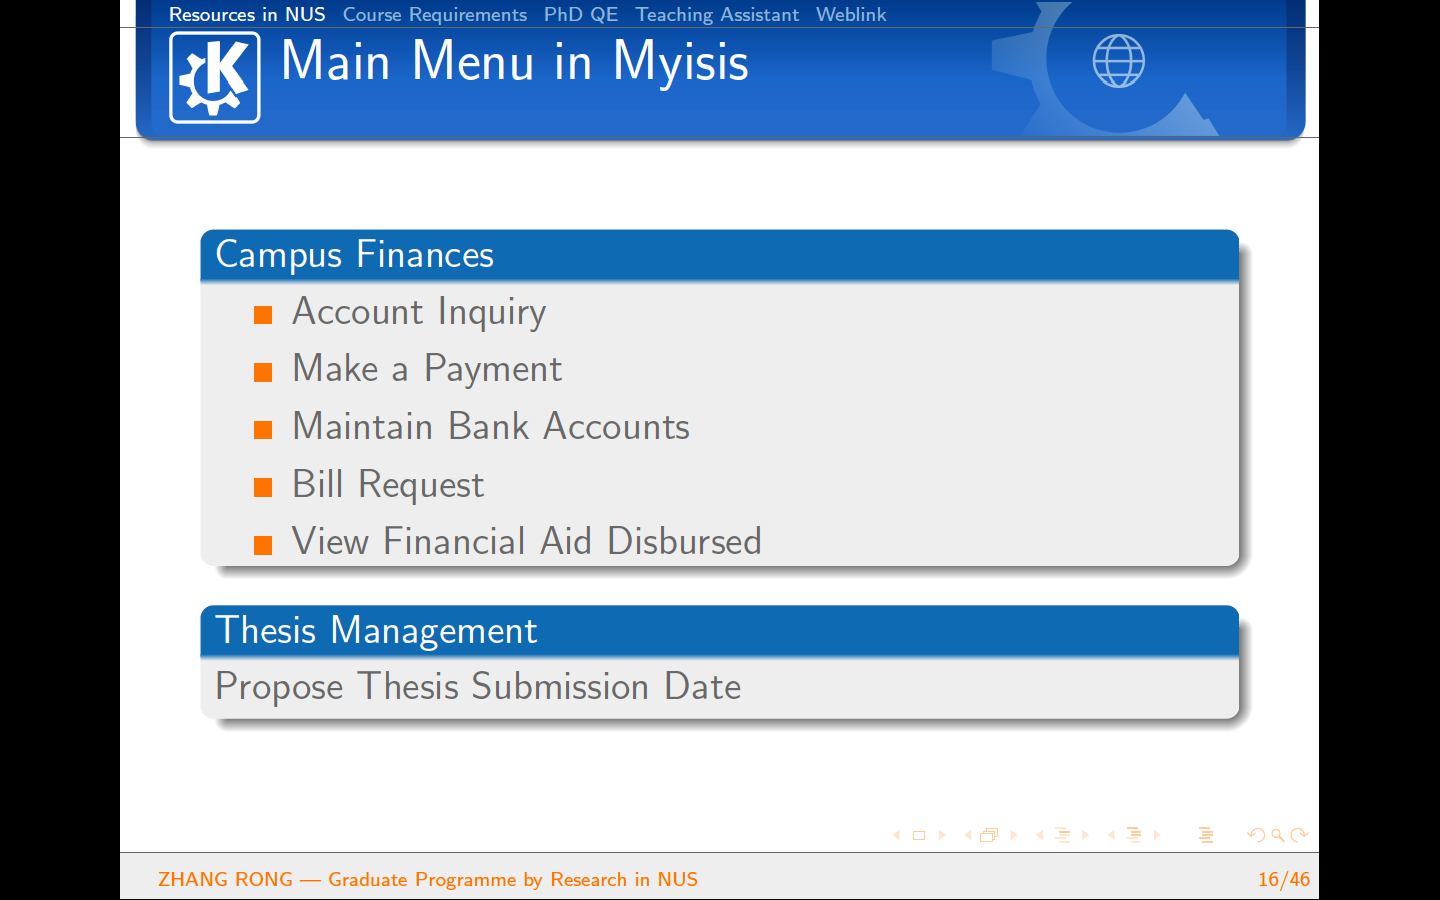Click the footer title Graduate Programme text
1440x900 pixels.
click(512, 879)
